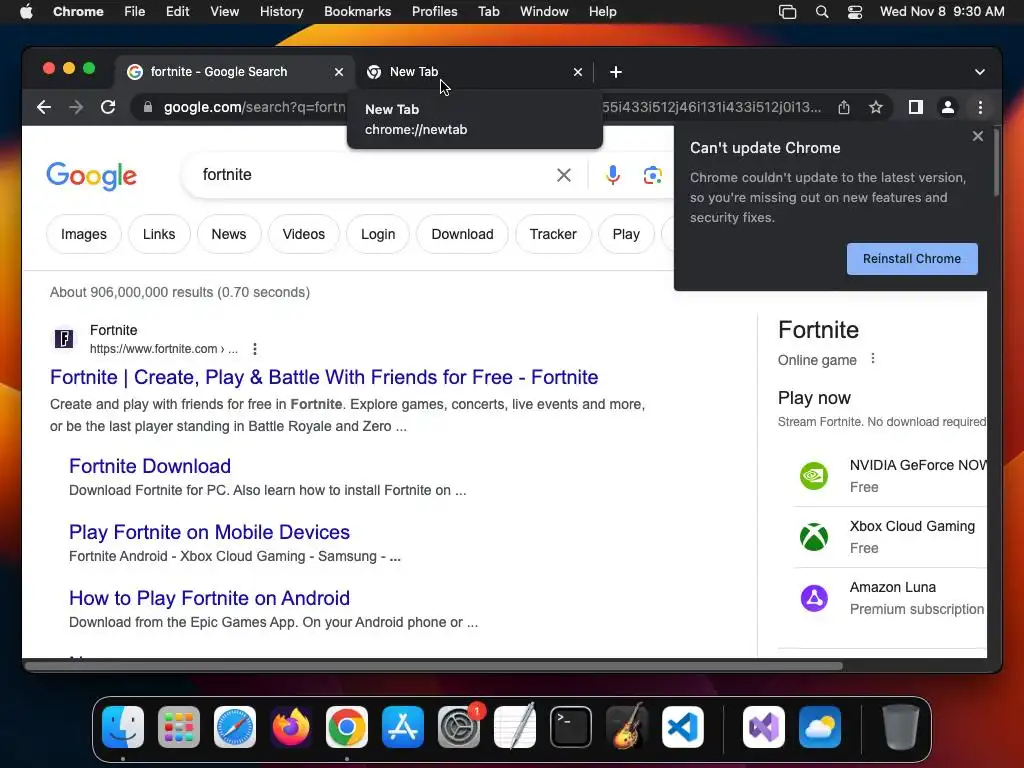Open GarageBand from the dock
This screenshot has height=768, width=1024.
627,727
